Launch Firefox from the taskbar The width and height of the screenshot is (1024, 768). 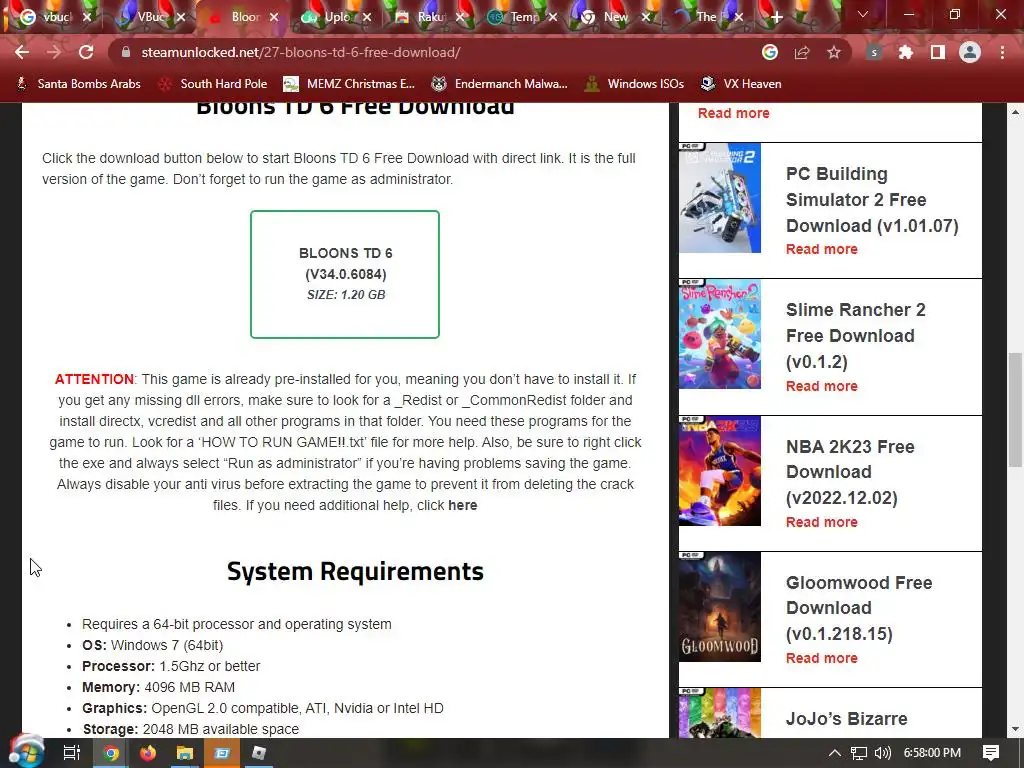148,753
